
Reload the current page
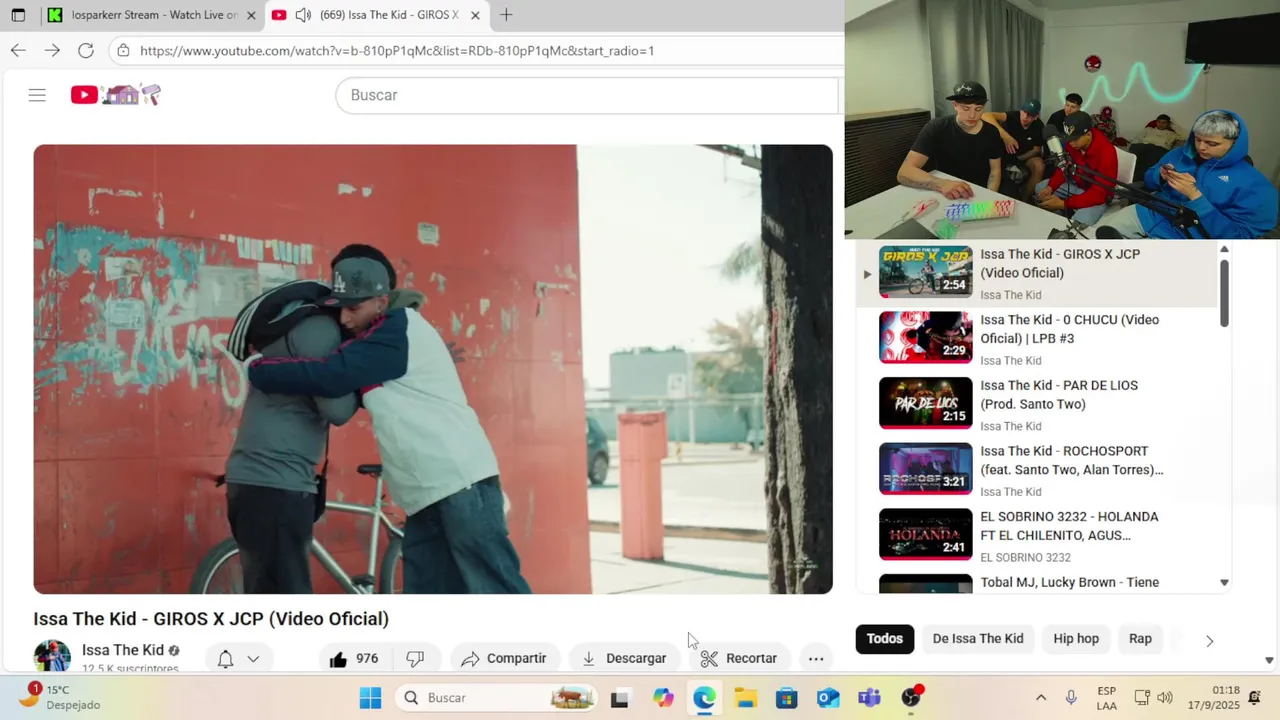pos(86,50)
